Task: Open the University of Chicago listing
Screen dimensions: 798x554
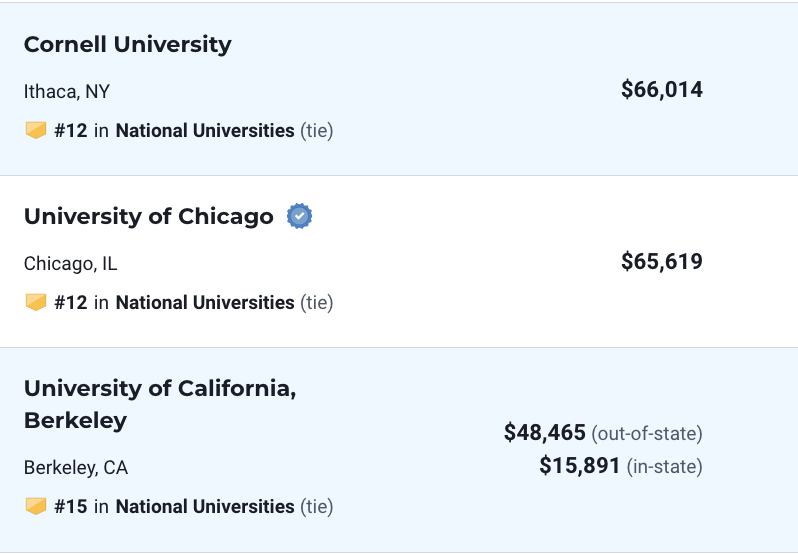Action: click(x=149, y=216)
